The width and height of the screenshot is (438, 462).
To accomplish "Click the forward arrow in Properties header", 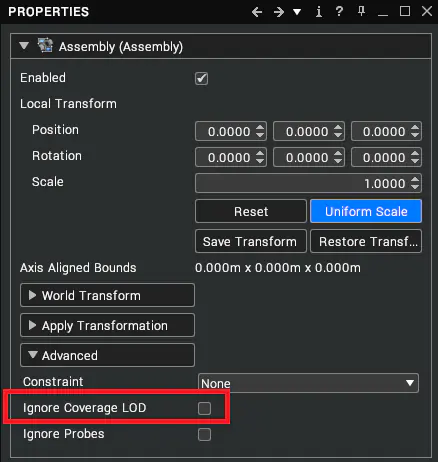I will tap(278, 12).
